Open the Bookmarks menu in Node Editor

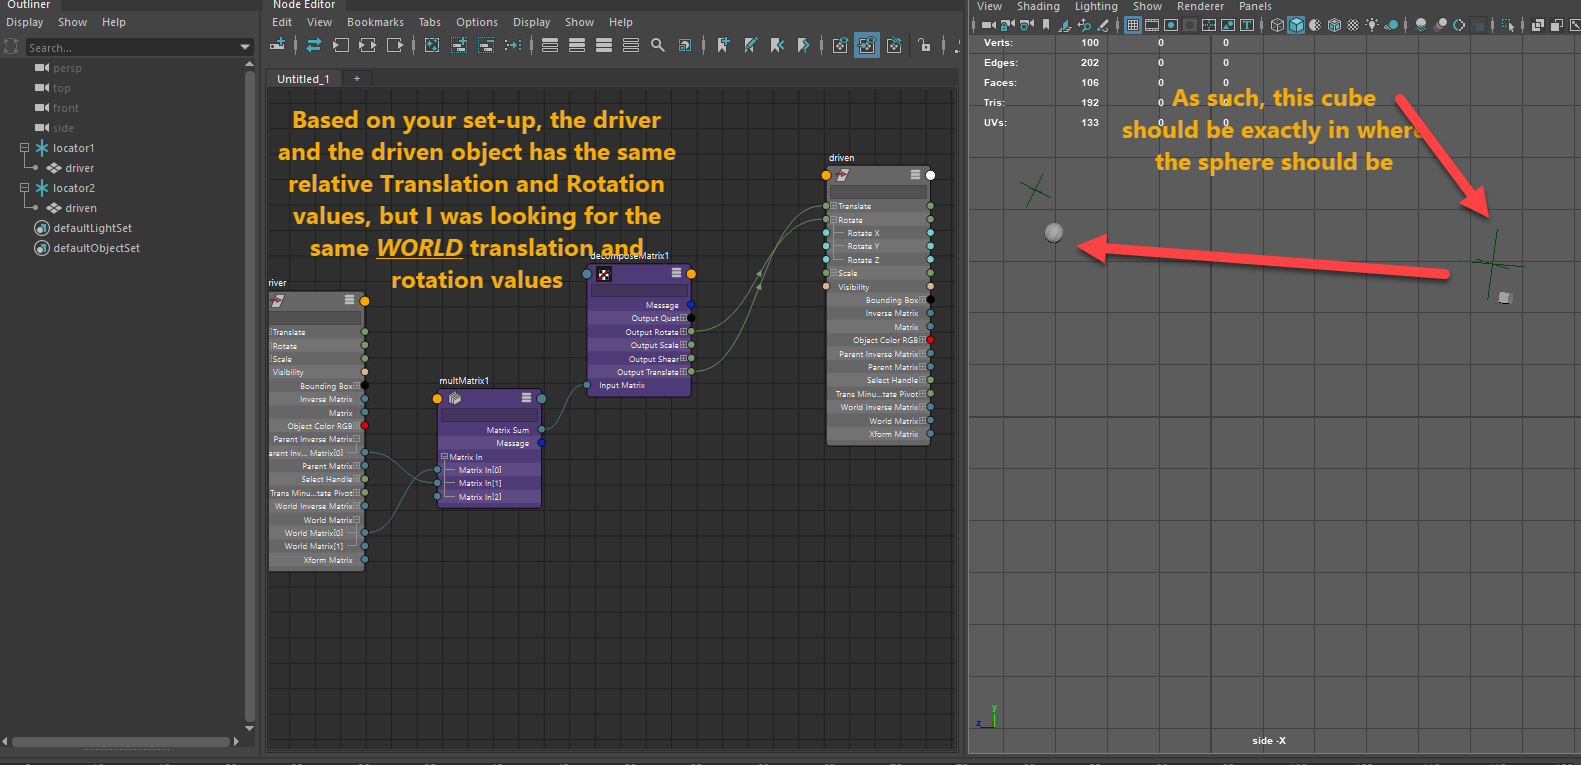375,22
